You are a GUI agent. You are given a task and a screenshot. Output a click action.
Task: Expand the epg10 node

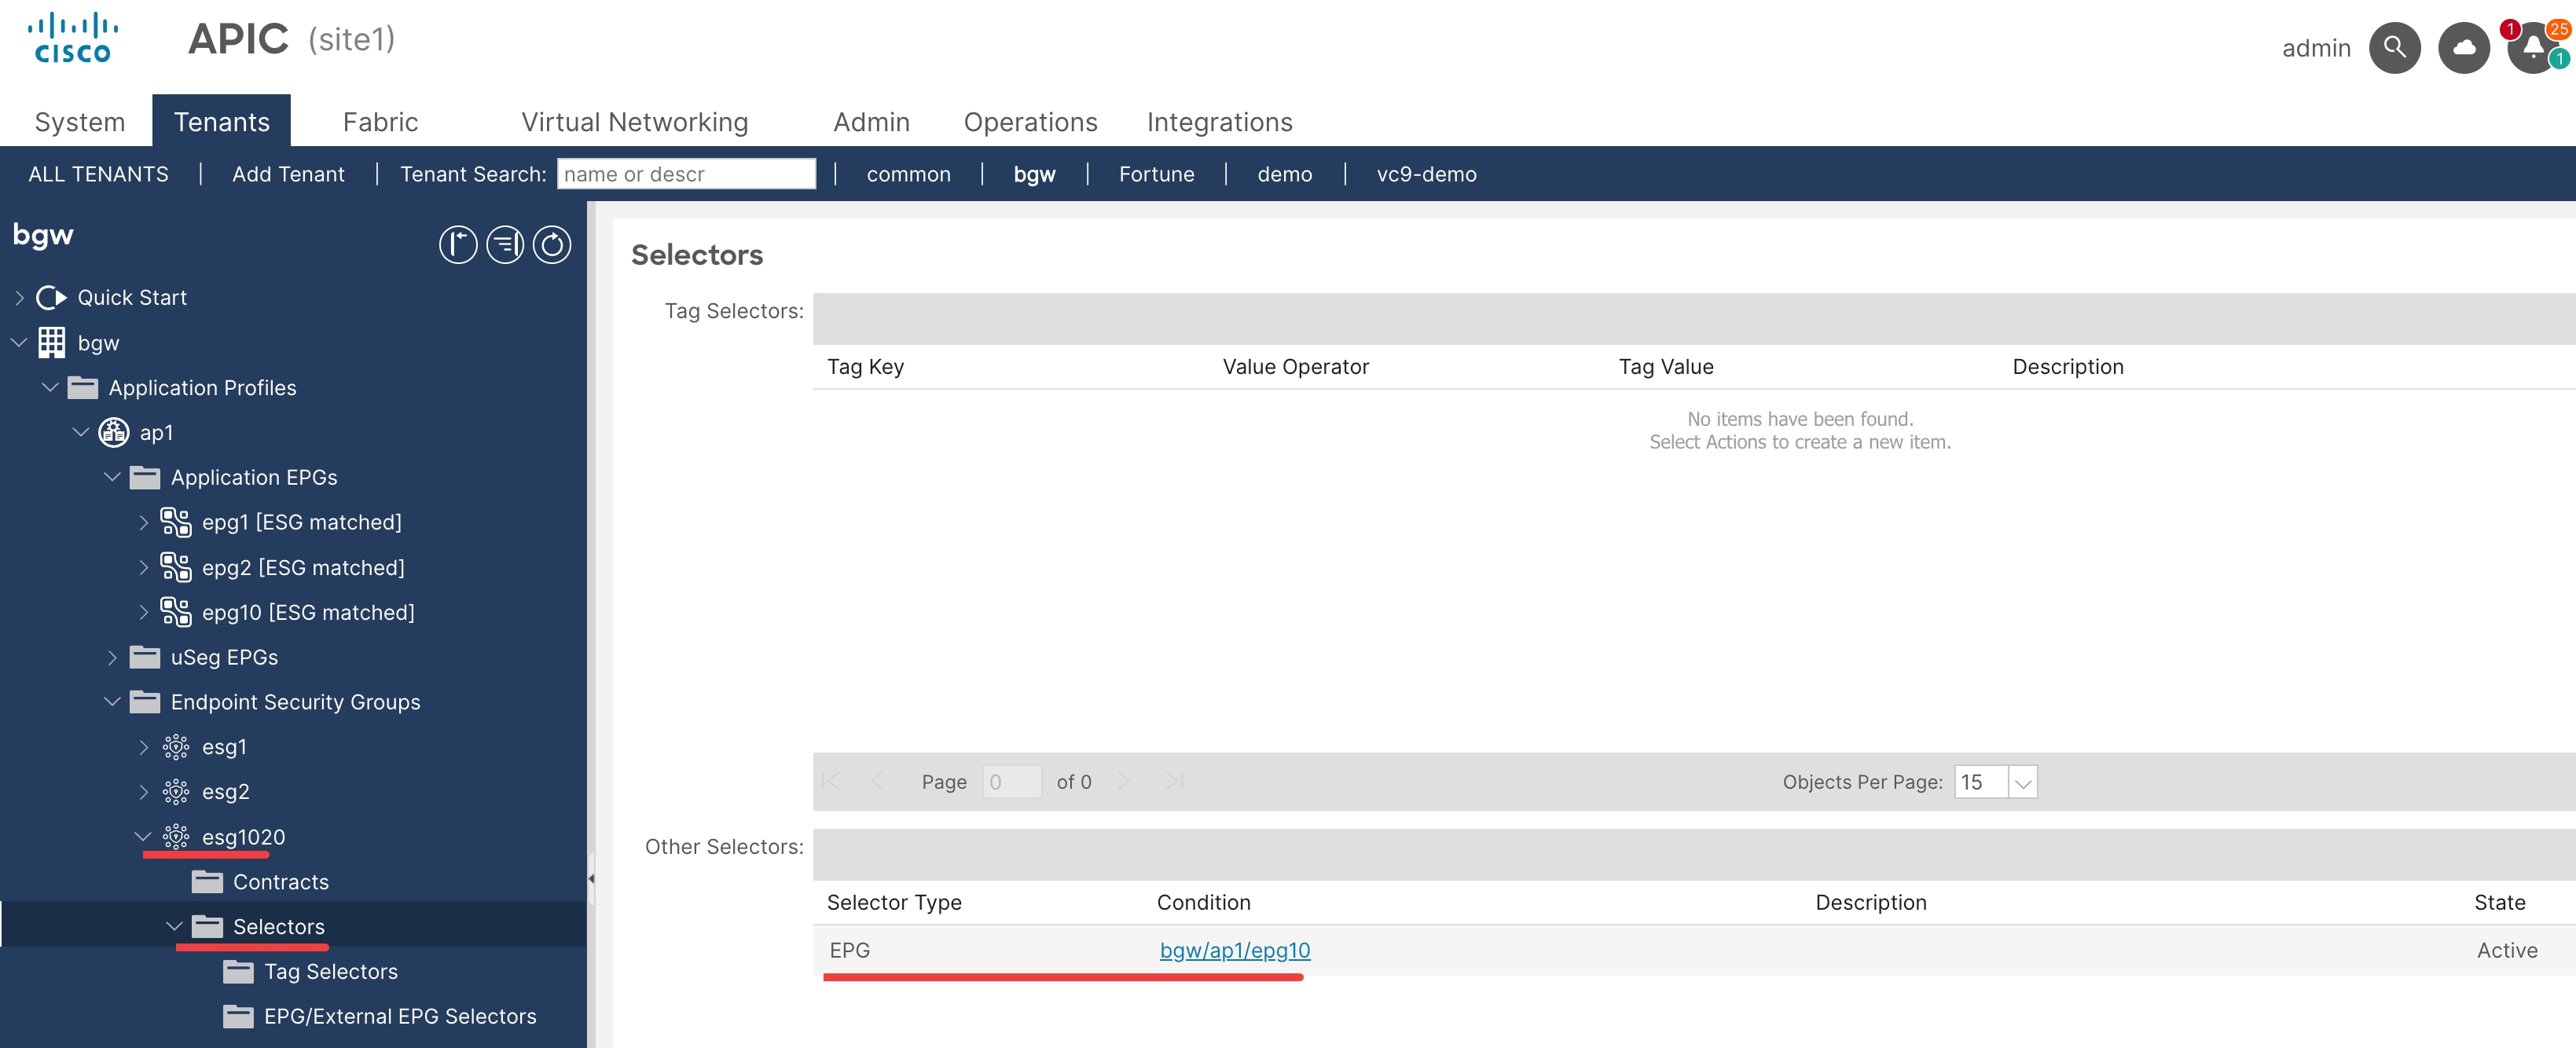[x=143, y=612]
